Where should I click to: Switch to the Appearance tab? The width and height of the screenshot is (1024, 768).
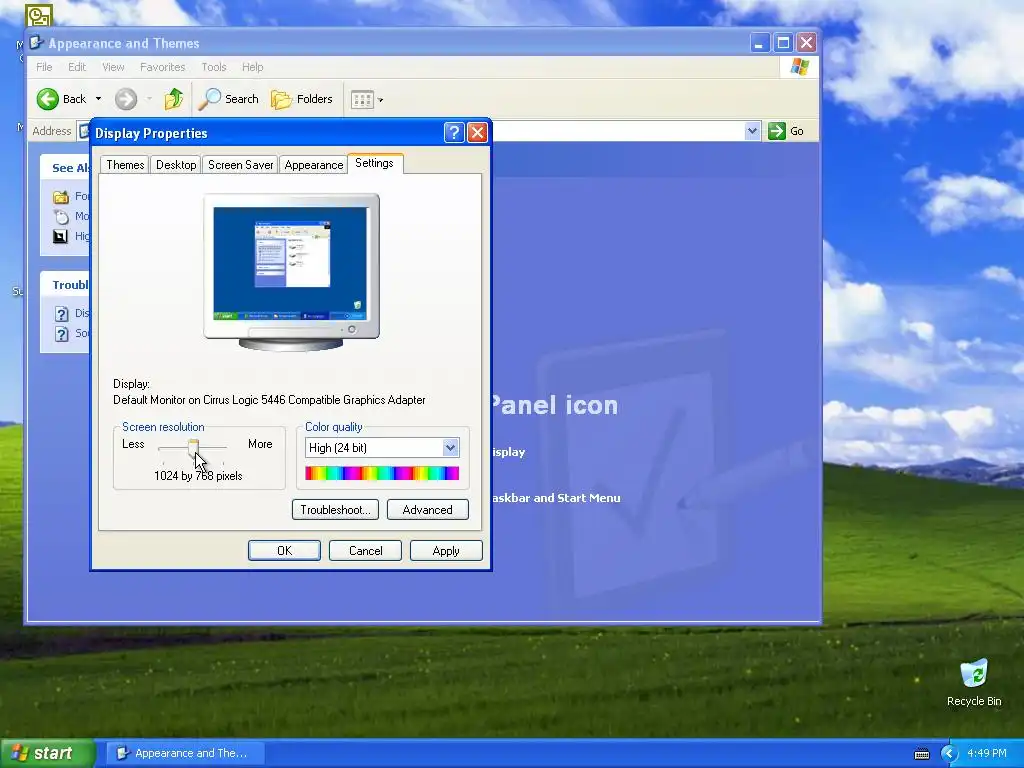(x=313, y=165)
